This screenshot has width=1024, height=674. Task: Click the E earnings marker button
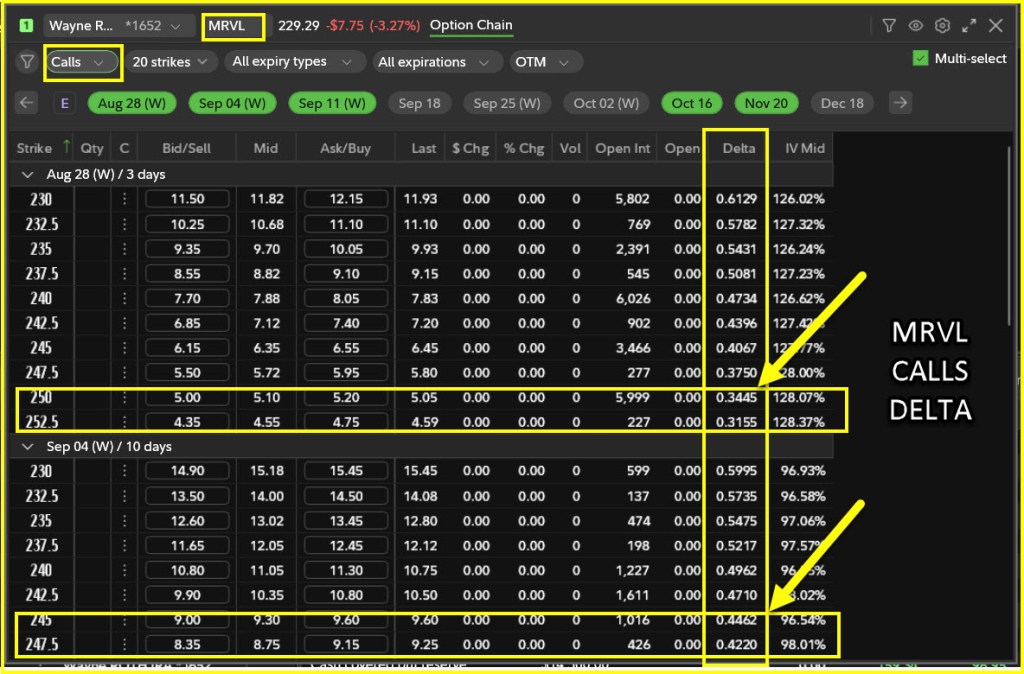pyautogui.click(x=64, y=103)
